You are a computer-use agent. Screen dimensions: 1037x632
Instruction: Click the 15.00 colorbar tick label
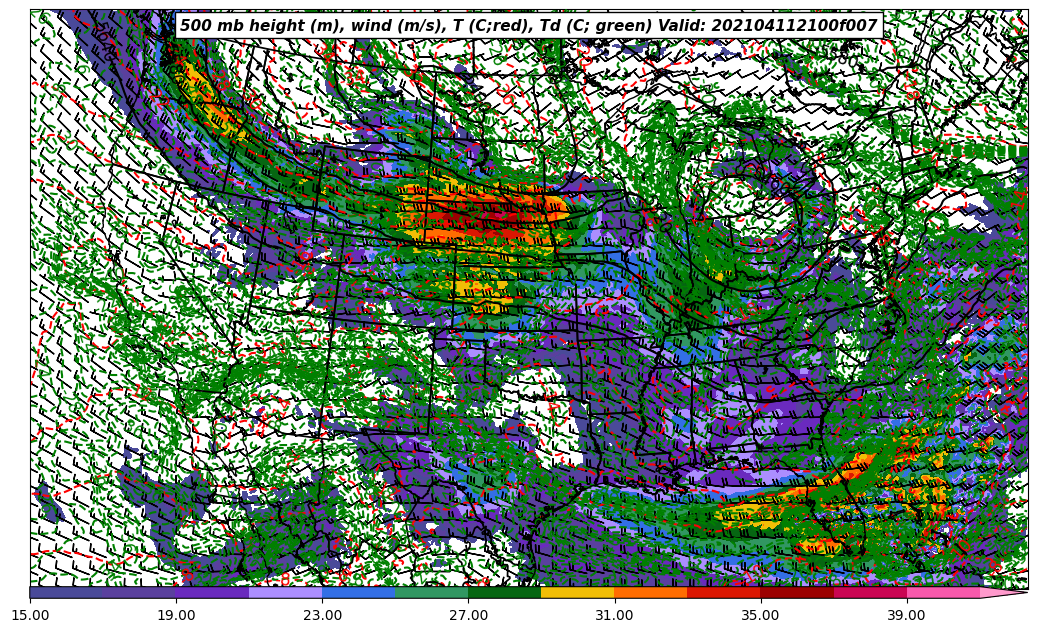[x=30, y=616]
